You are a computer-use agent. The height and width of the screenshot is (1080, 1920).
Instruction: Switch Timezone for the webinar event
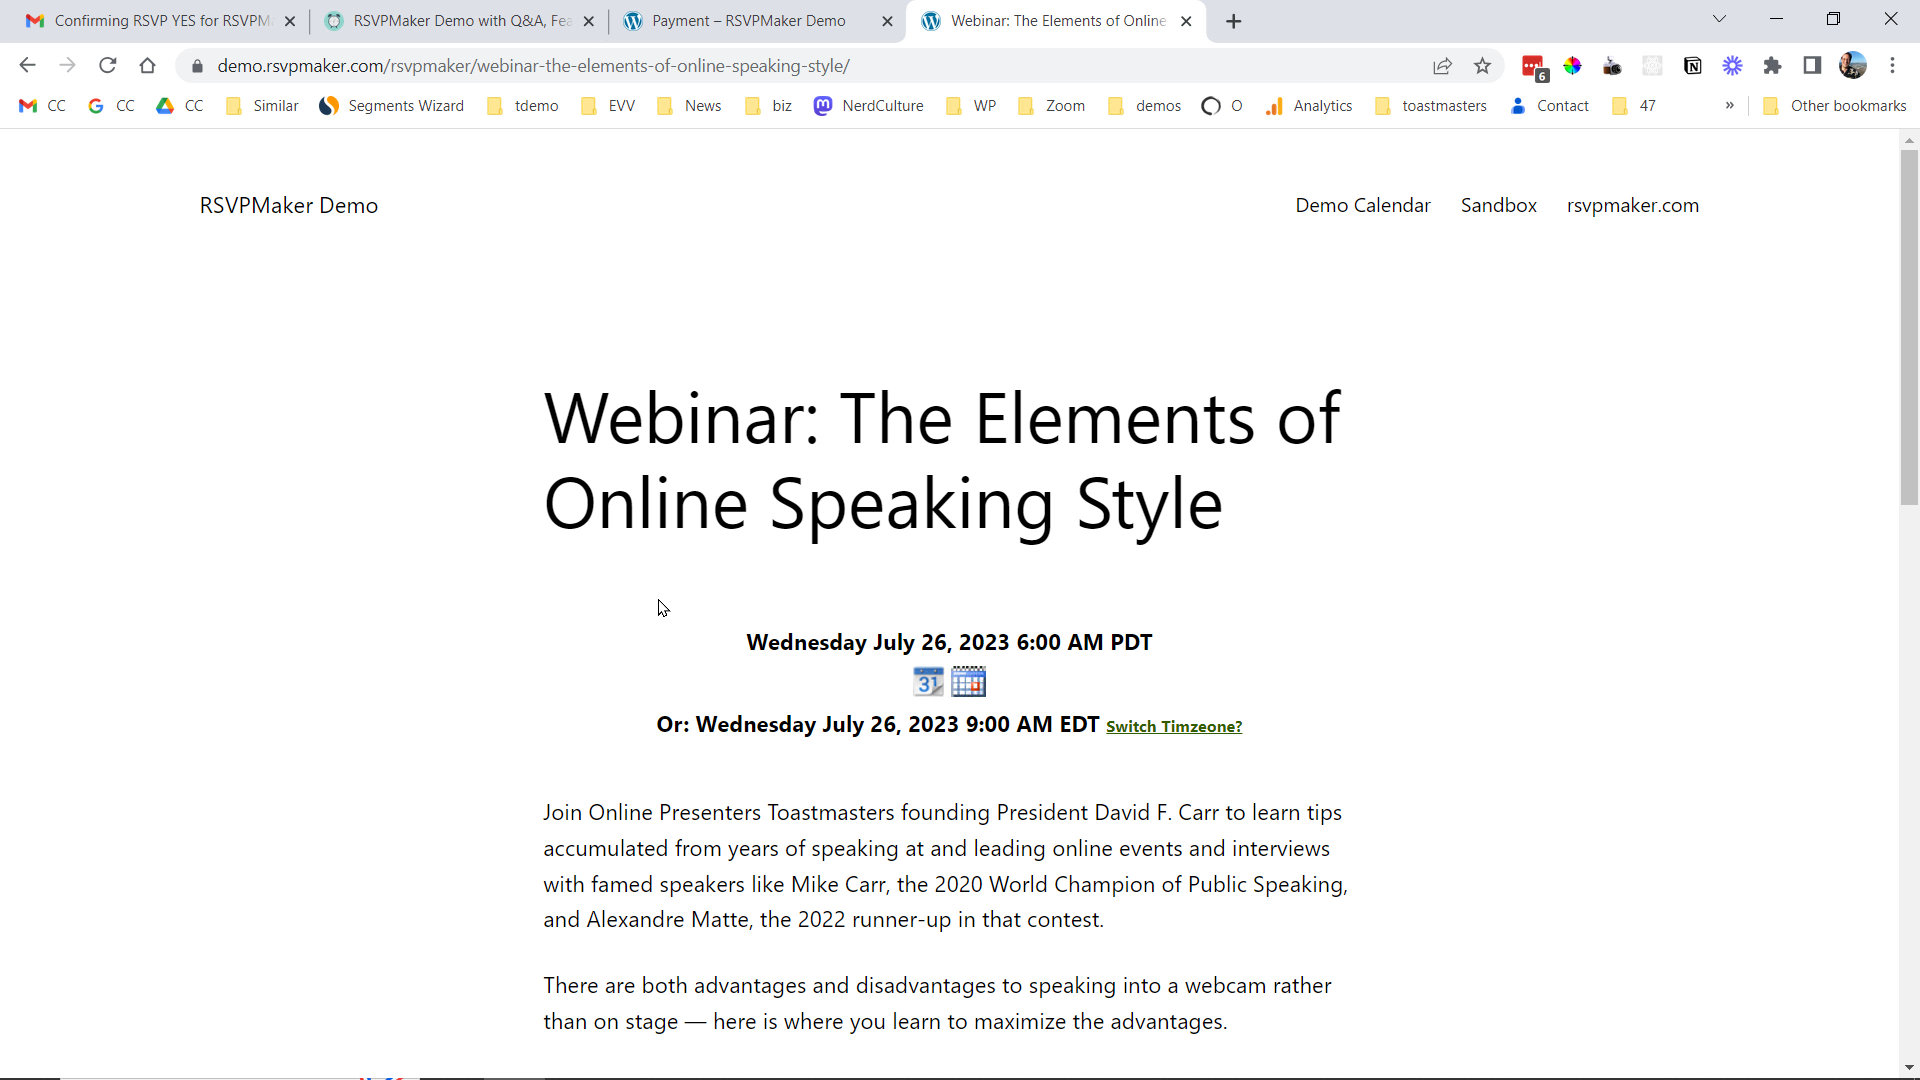click(1175, 727)
